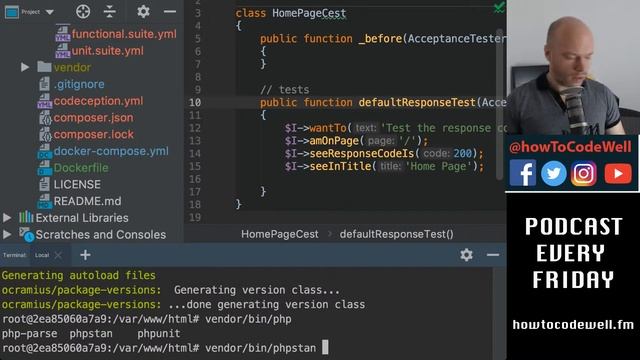This screenshot has height=360, width=640.
Task: Place cursor on defaultResponseTest function name
Action: (417, 102)
